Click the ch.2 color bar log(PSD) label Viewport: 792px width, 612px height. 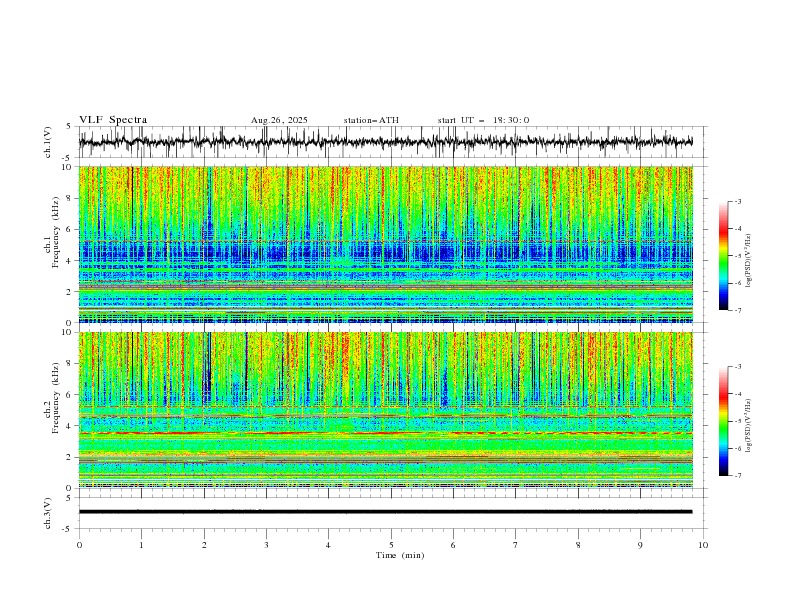pyautogui.click(x=749, y=425)
